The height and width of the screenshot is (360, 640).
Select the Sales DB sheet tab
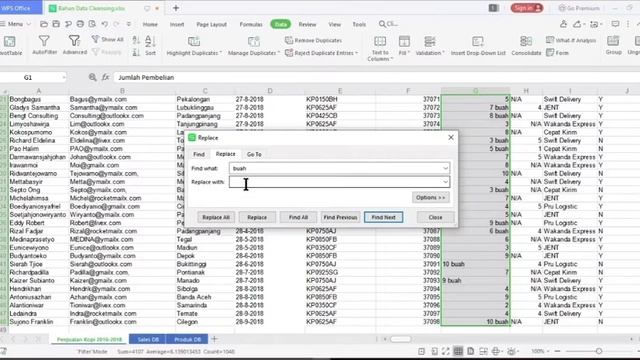148,339
